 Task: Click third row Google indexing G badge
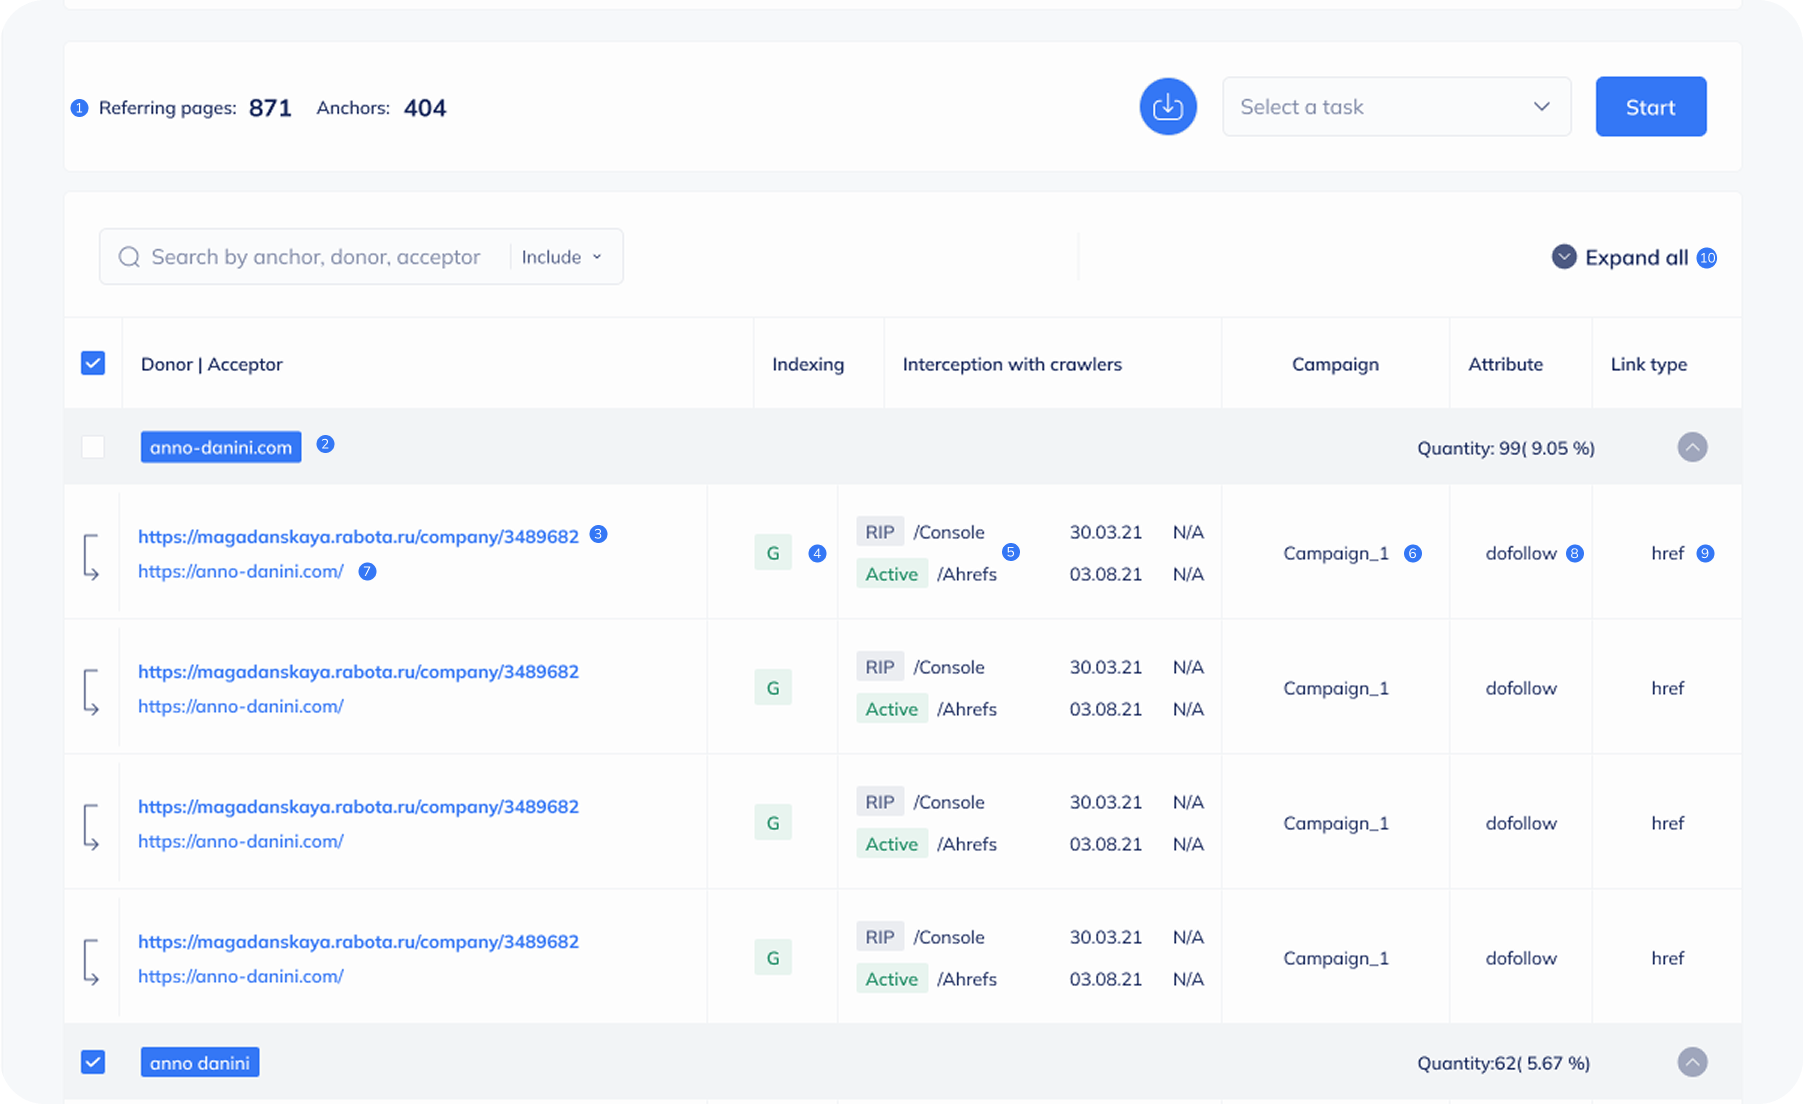pyautogui.click(x=773, y=822)
